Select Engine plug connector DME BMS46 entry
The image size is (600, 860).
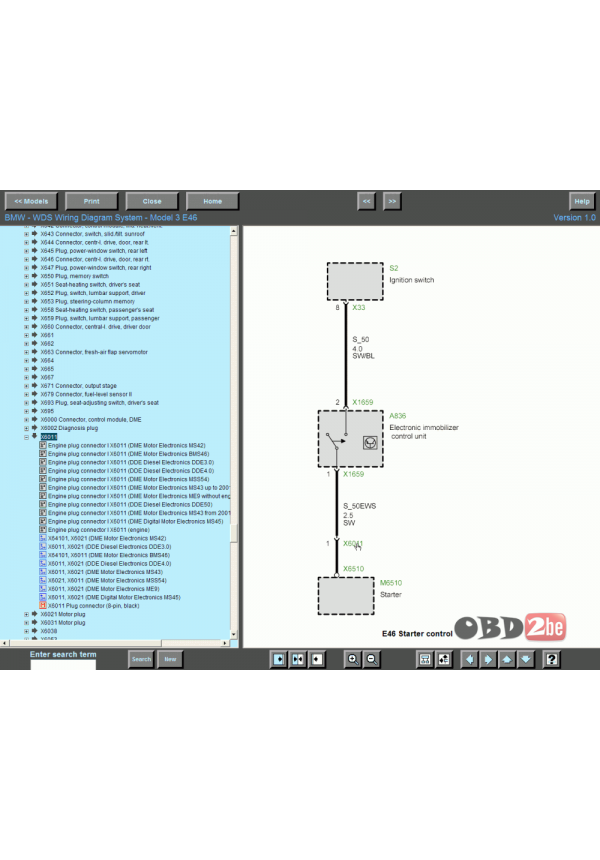tap(128, 454)
